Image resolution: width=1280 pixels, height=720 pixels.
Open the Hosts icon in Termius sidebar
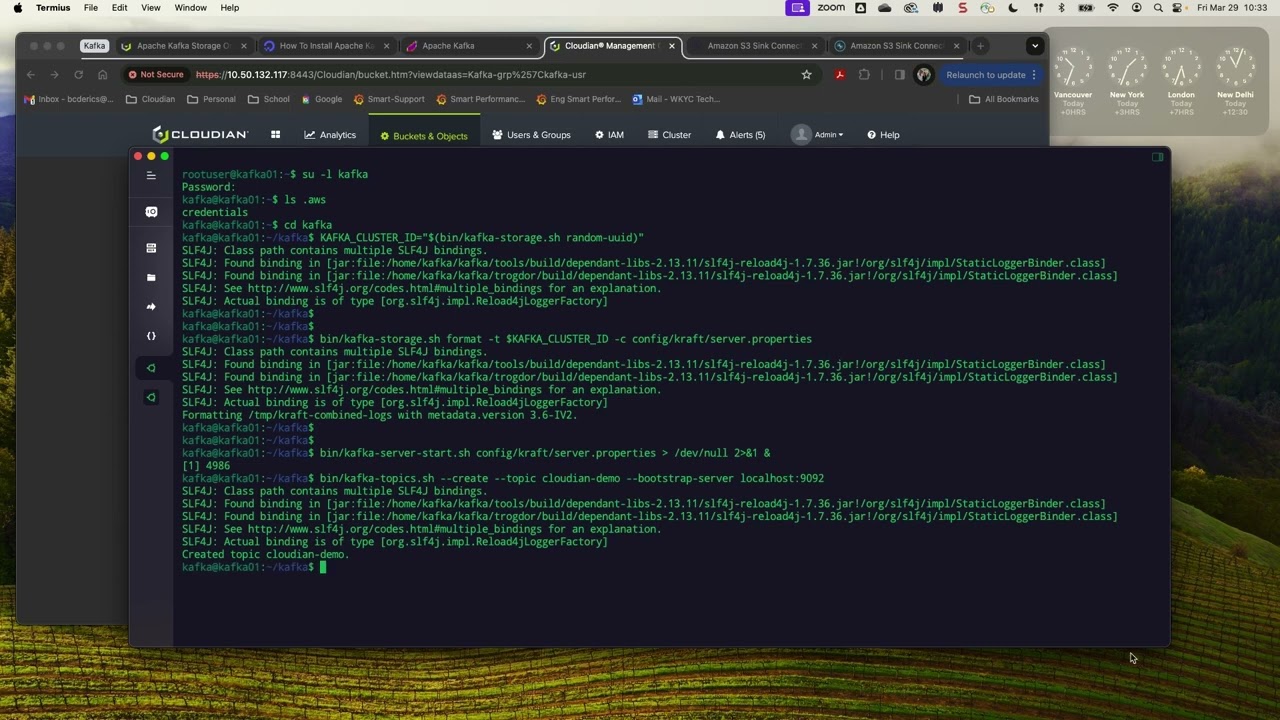click(151, 248)
